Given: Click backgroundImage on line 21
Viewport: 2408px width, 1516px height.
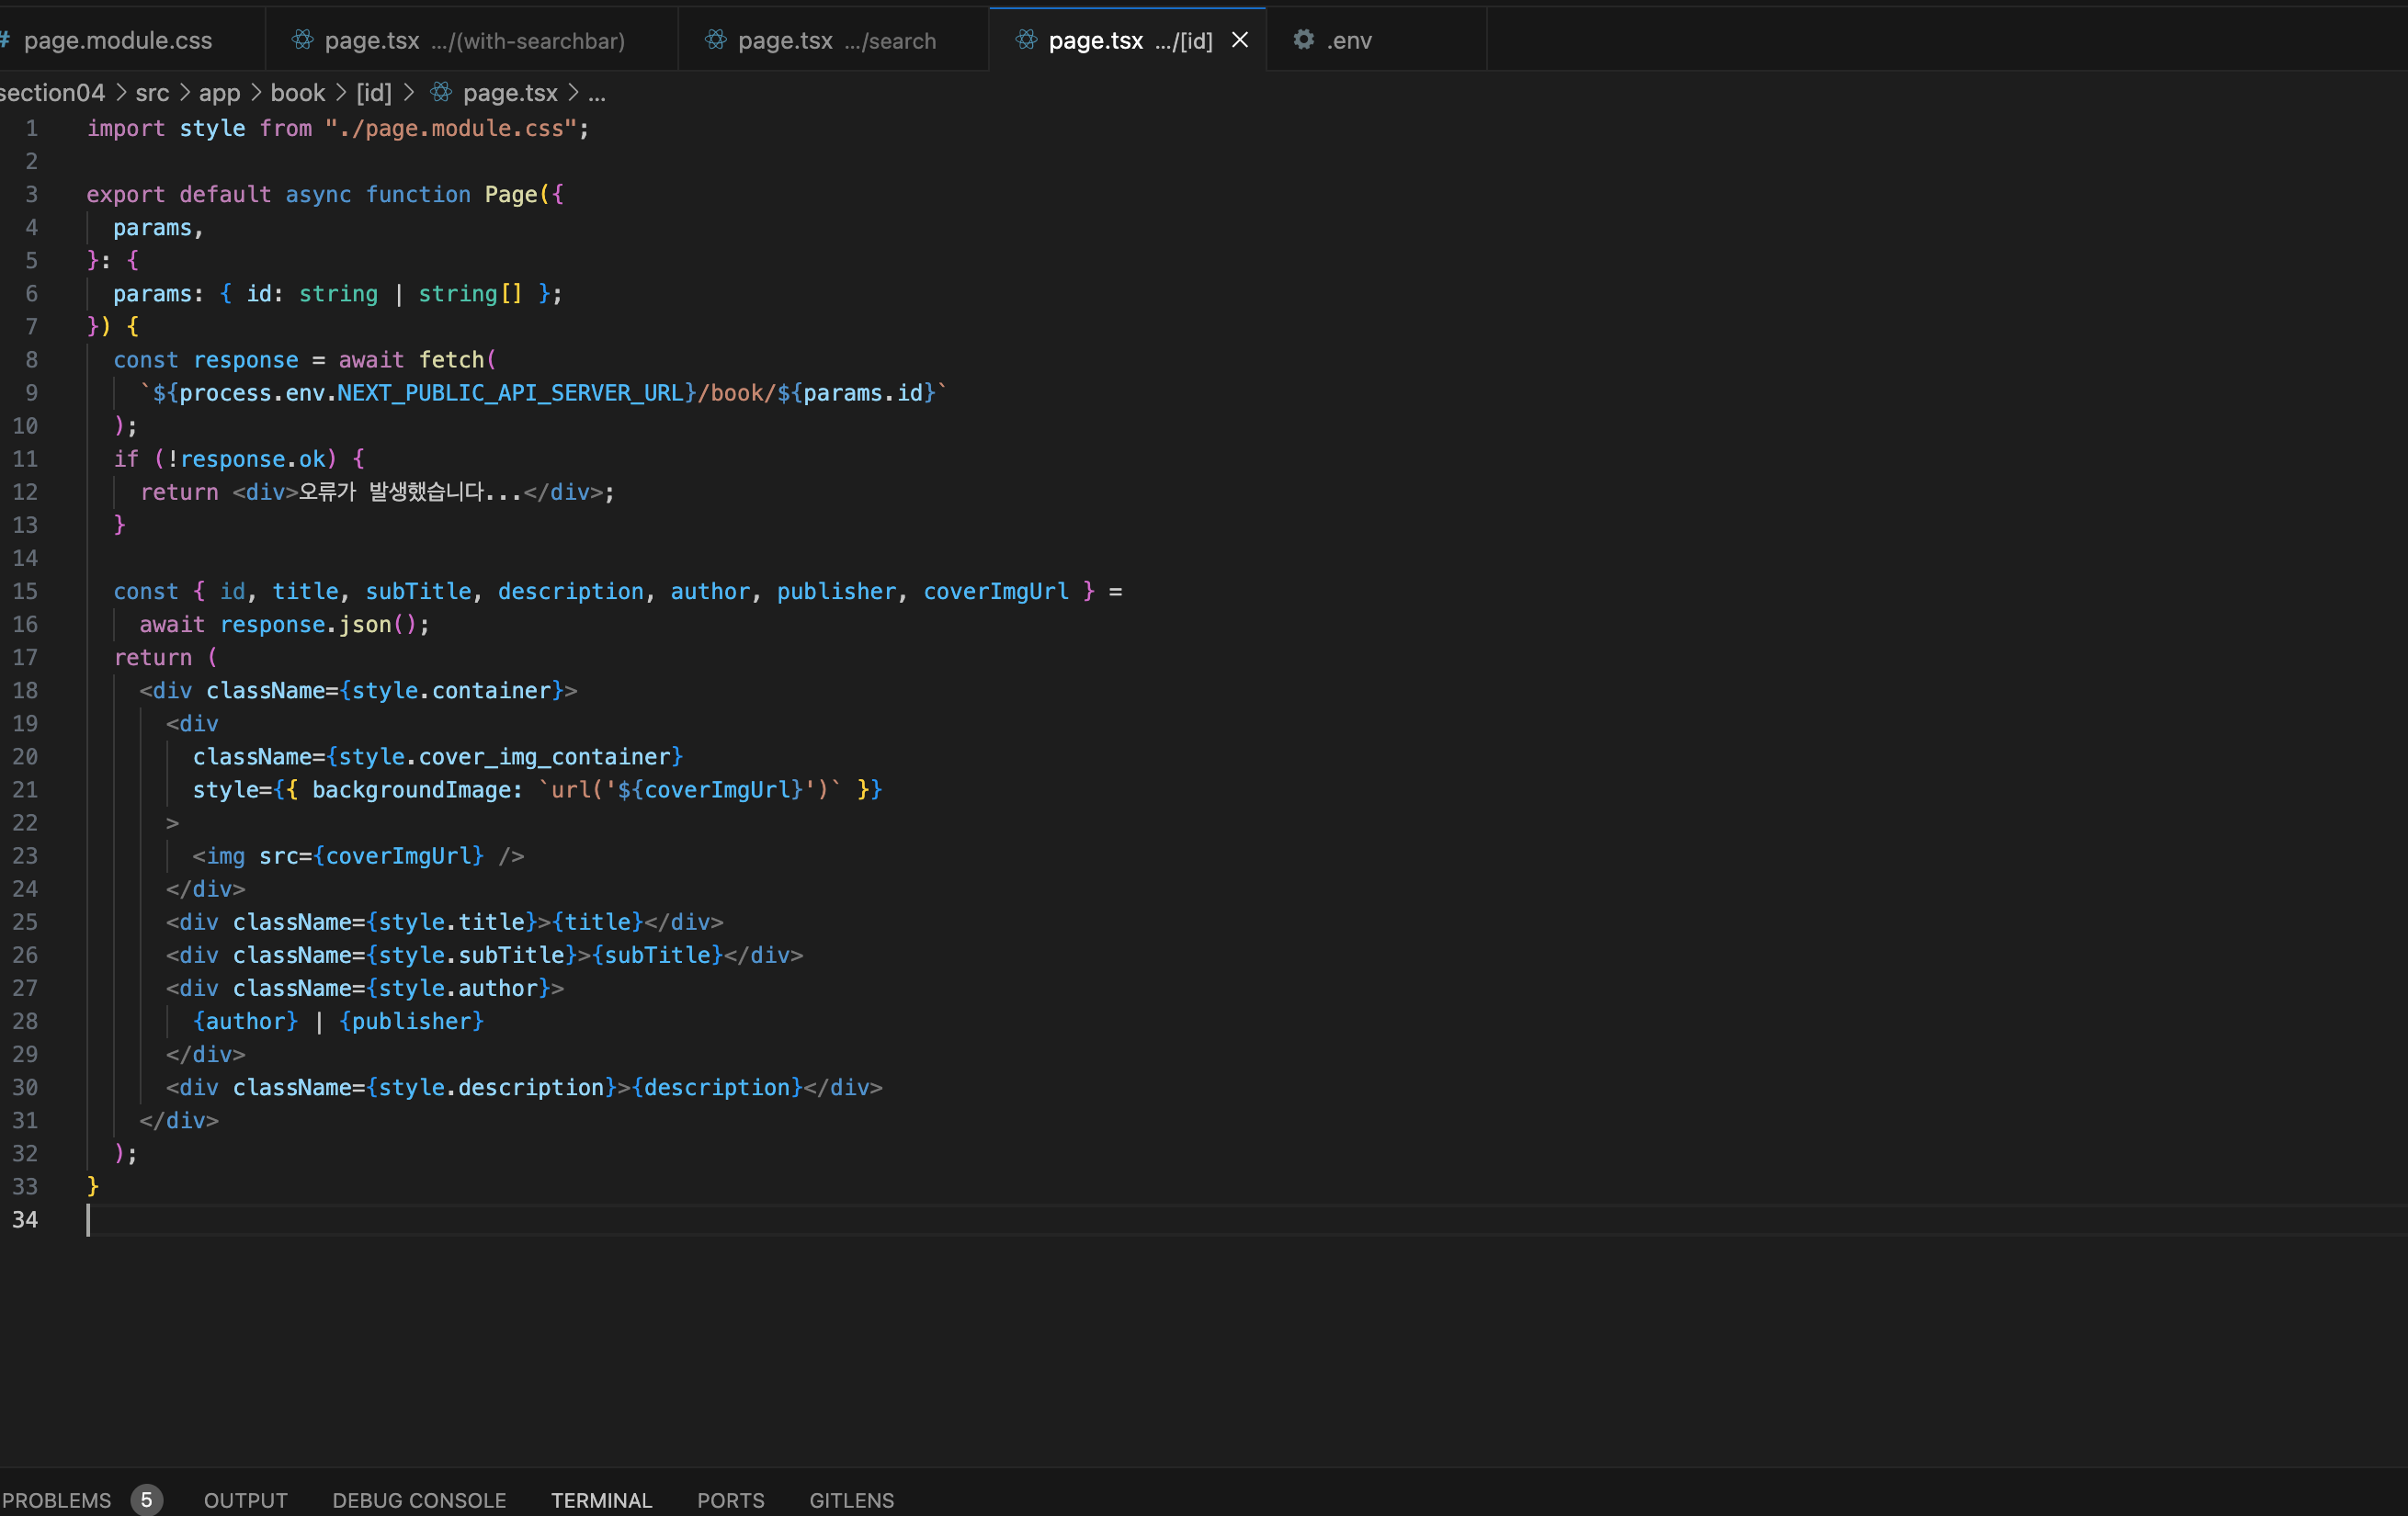Looking at the screenshot, I should click(410, 789).
